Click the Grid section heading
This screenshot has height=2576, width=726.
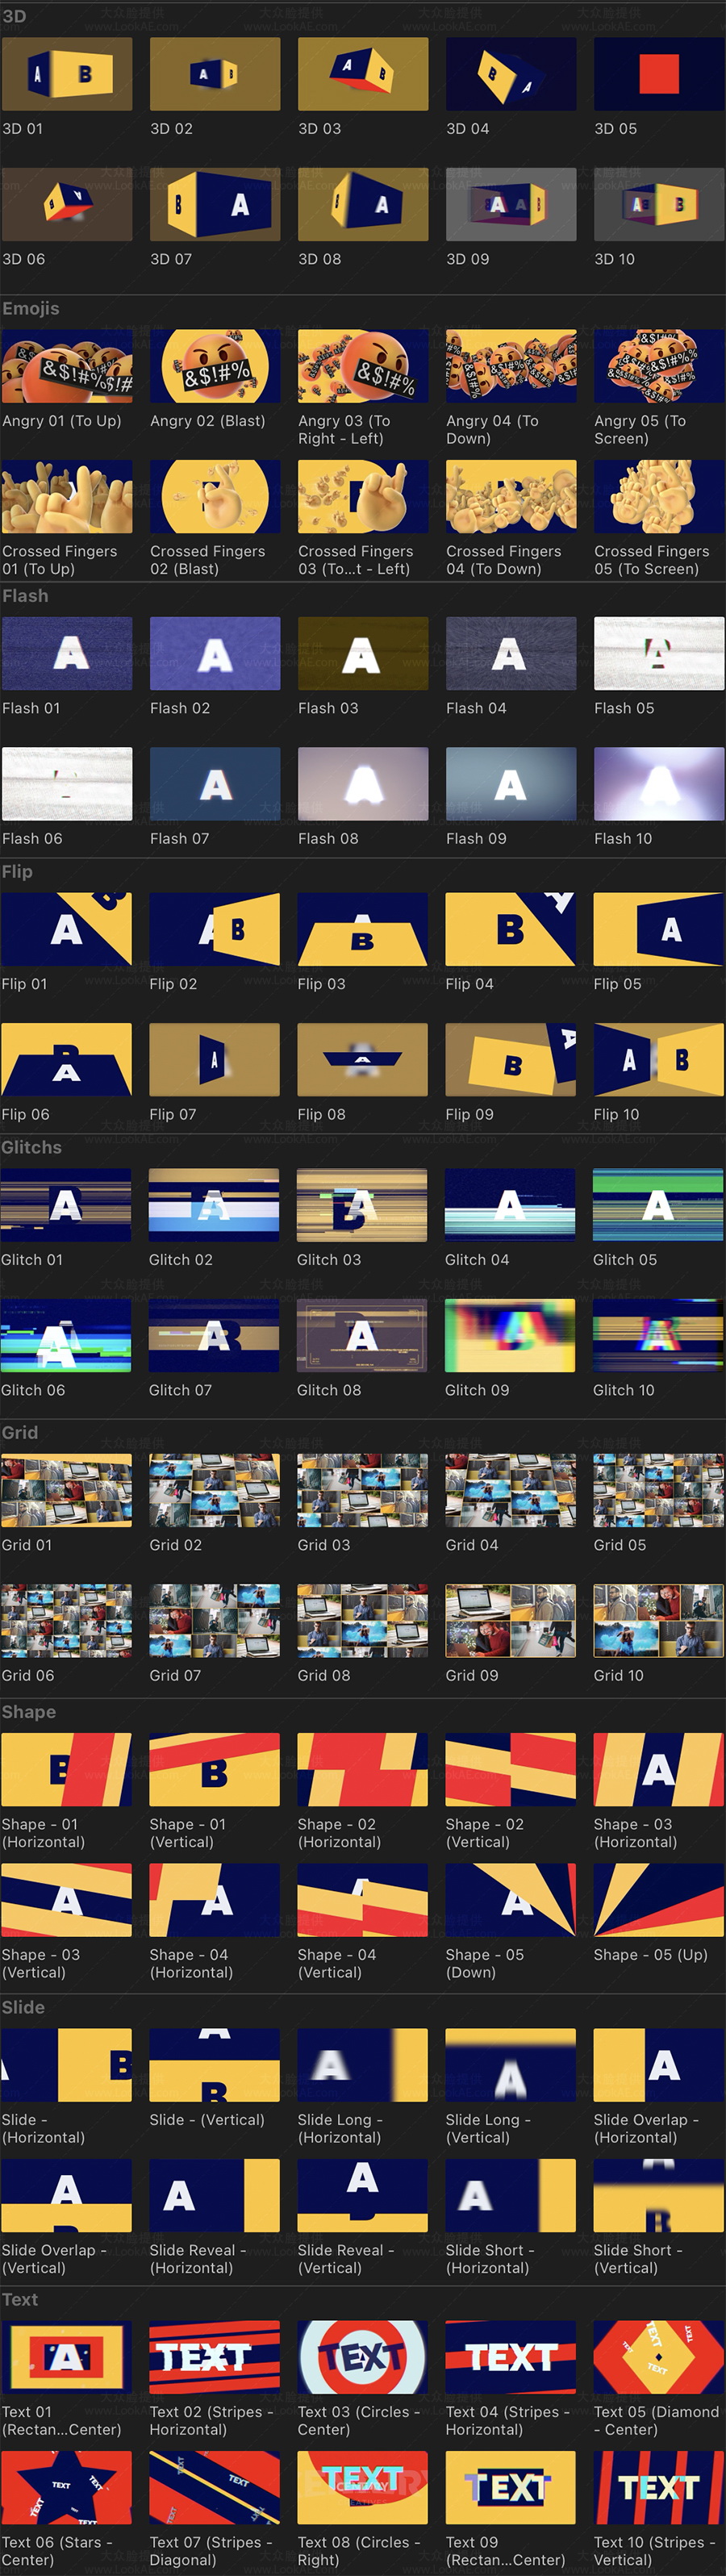[19, 1433]
